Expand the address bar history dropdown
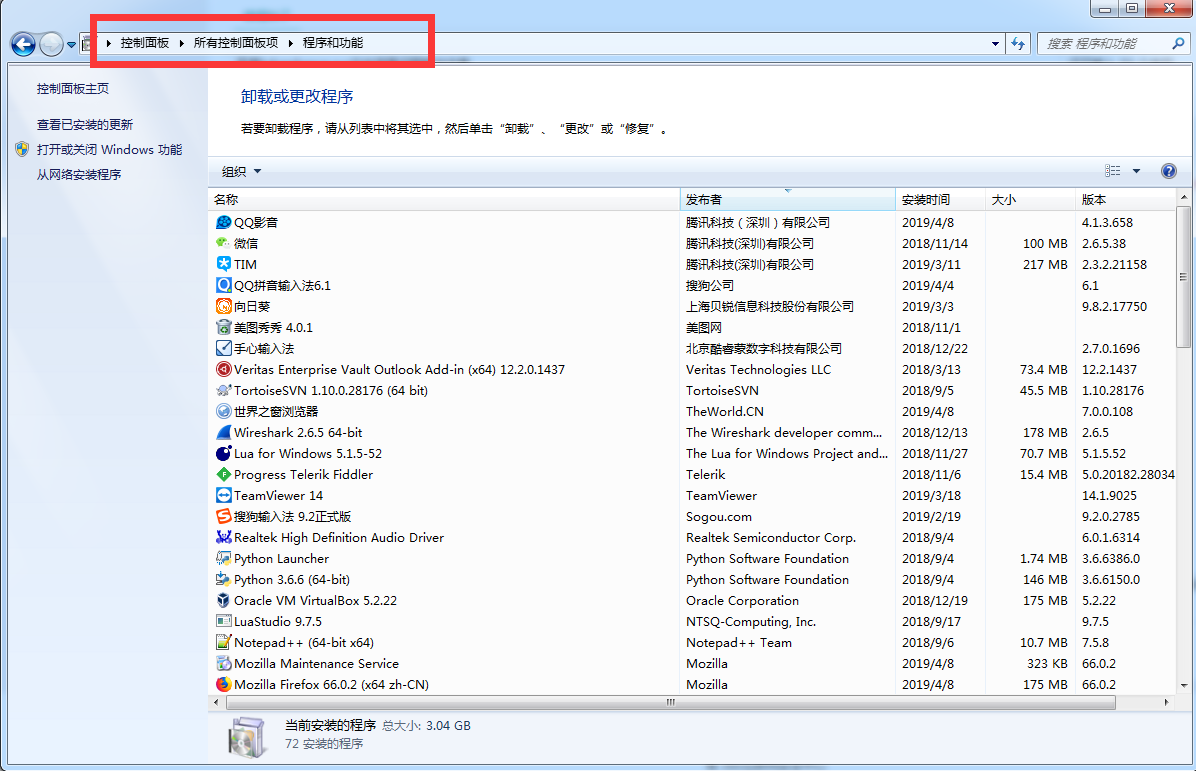This screenshot has height=771, width=1196. [995, 43]
